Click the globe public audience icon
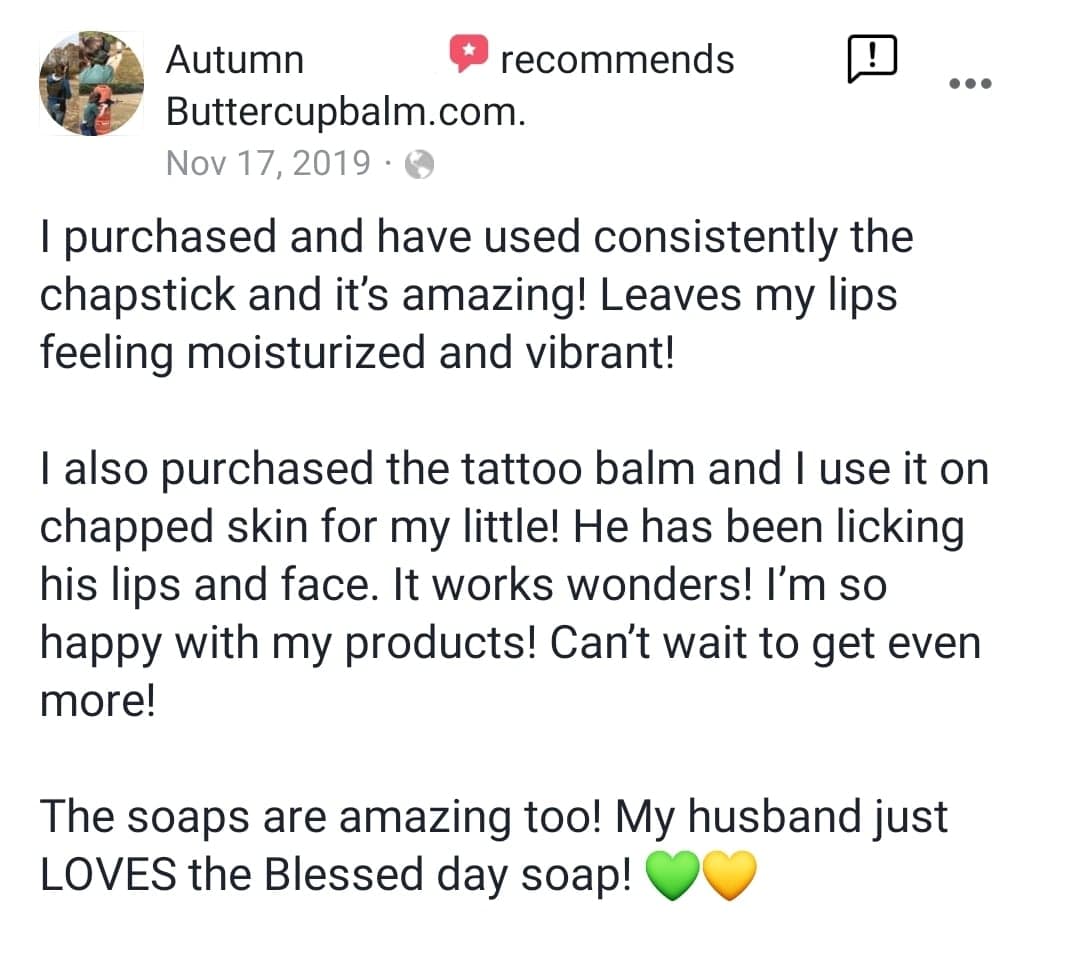This screenshot has width=1078, height=956. point(419,165)
